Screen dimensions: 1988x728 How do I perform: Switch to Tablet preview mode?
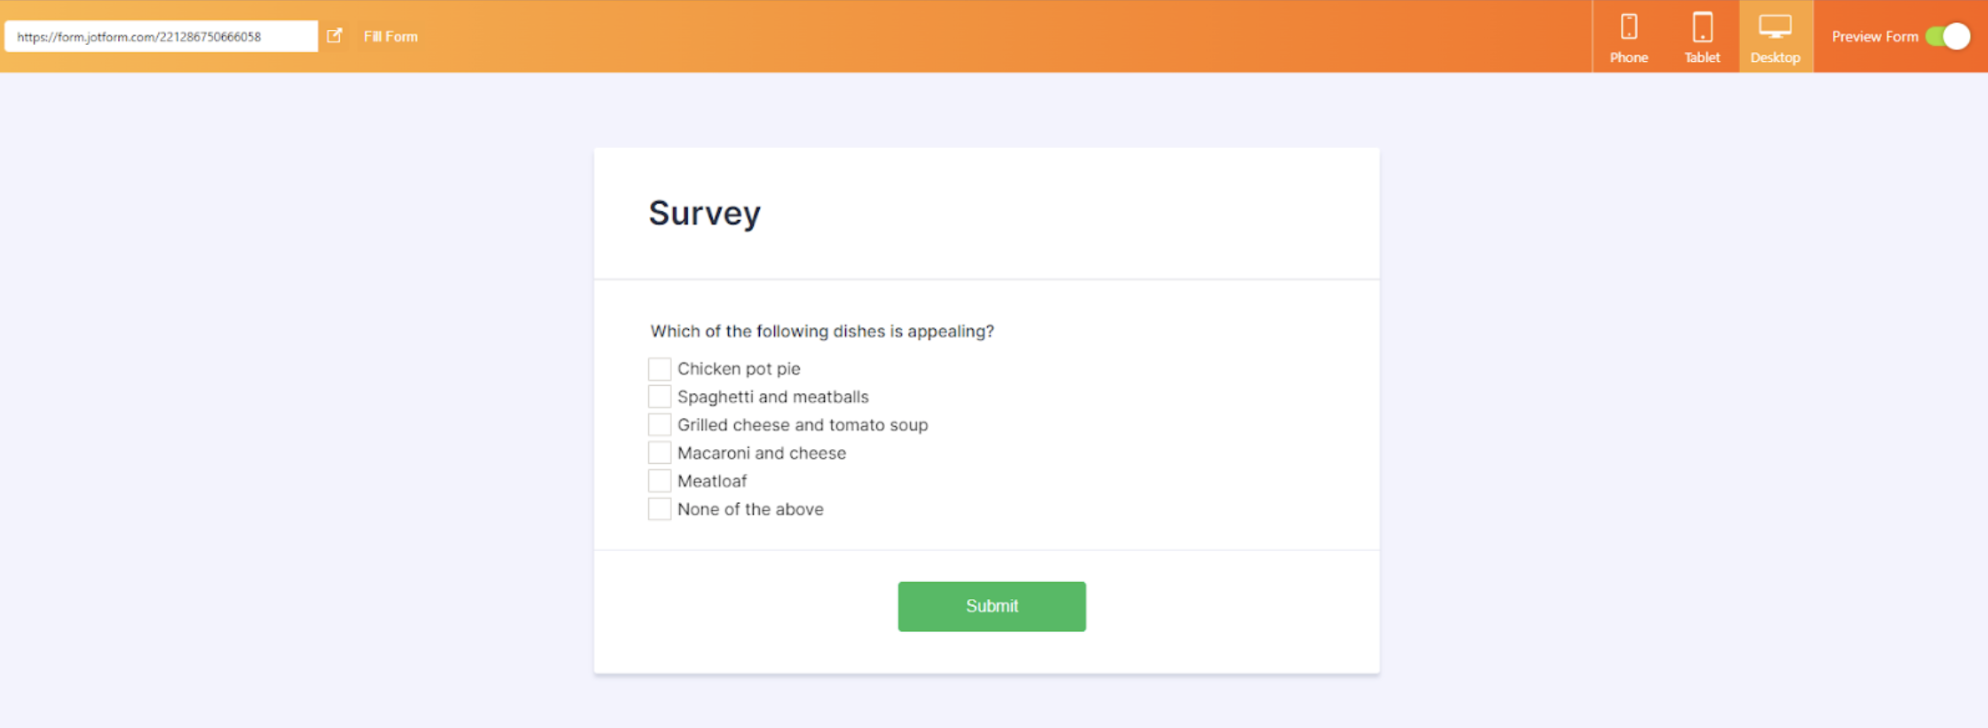tap(1701, 37)
